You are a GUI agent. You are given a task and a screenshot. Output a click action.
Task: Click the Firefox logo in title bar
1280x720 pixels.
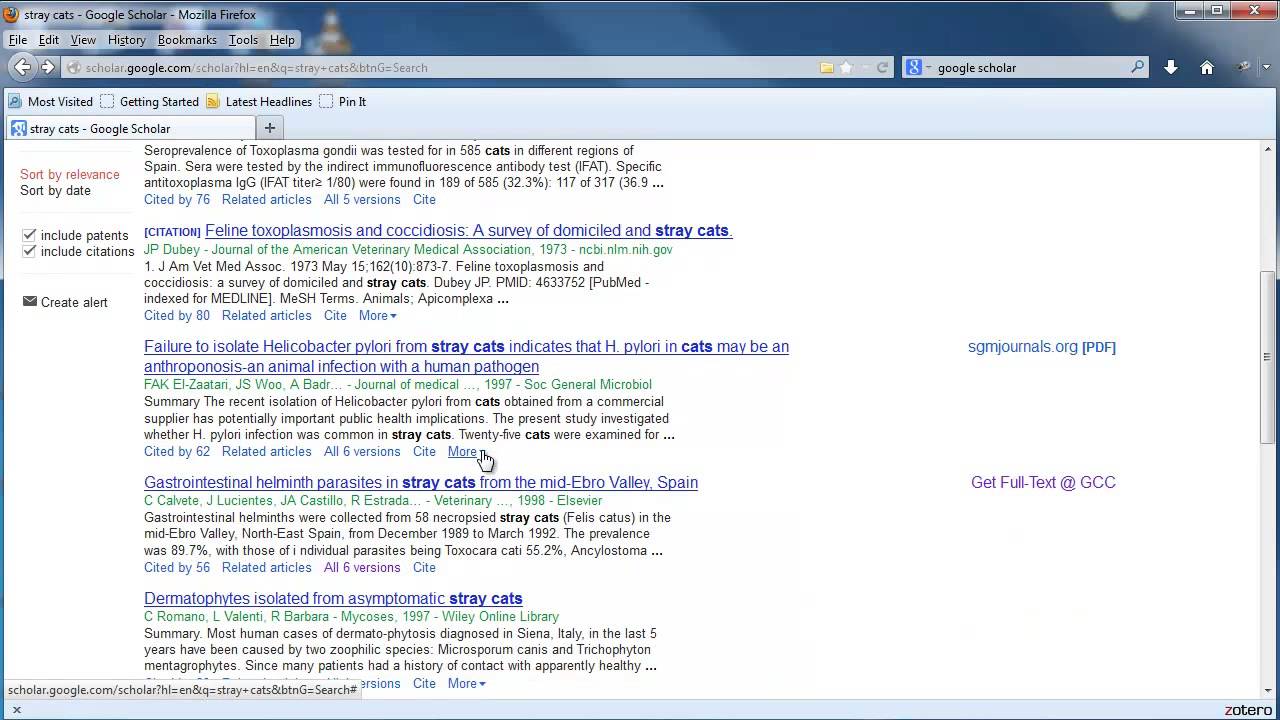coord(11,14)
